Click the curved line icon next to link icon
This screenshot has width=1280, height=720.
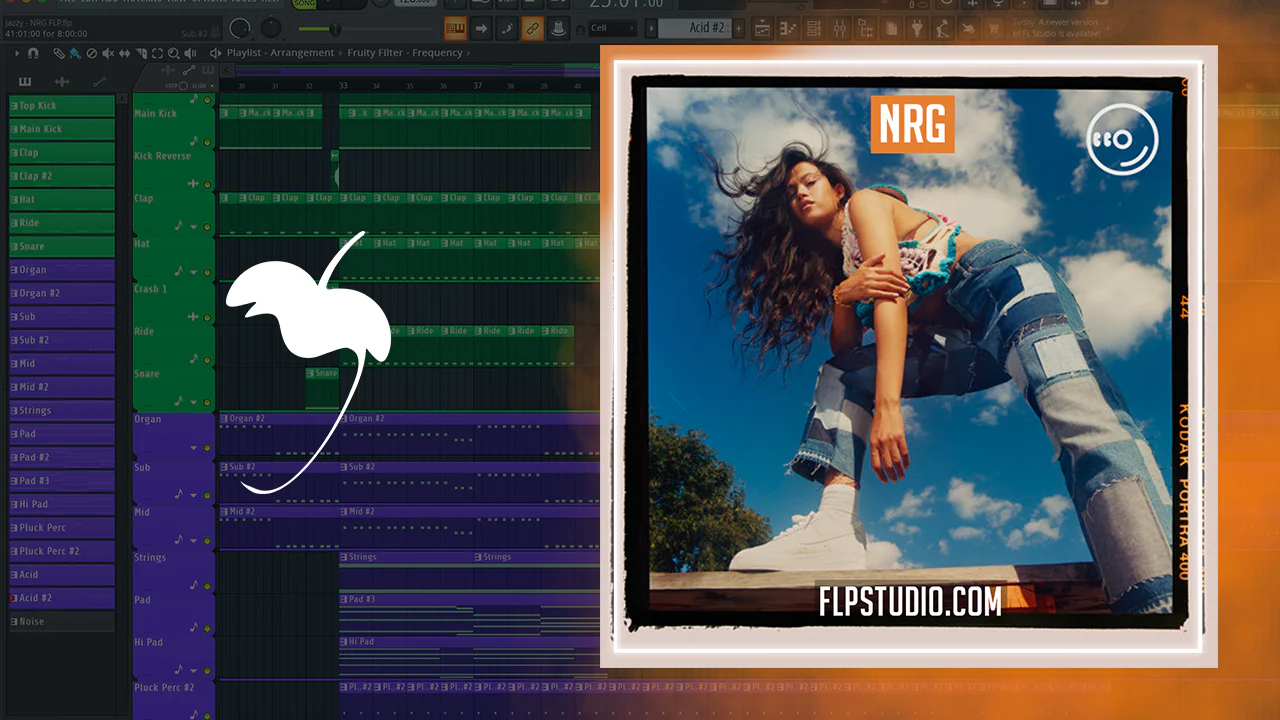506,28
